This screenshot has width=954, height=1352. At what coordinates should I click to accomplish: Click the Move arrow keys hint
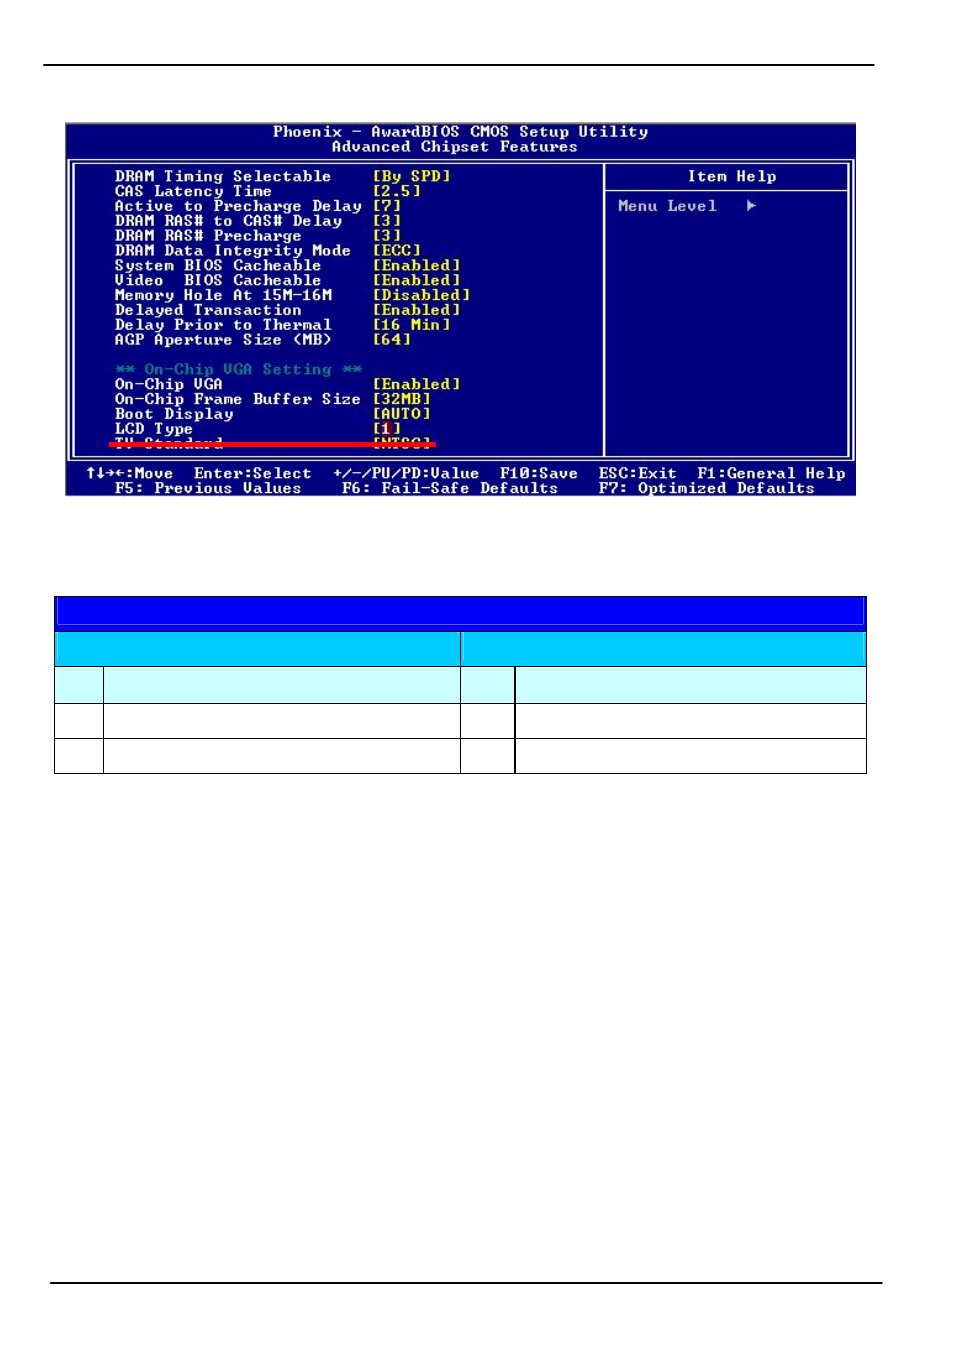tap(129, 473)
